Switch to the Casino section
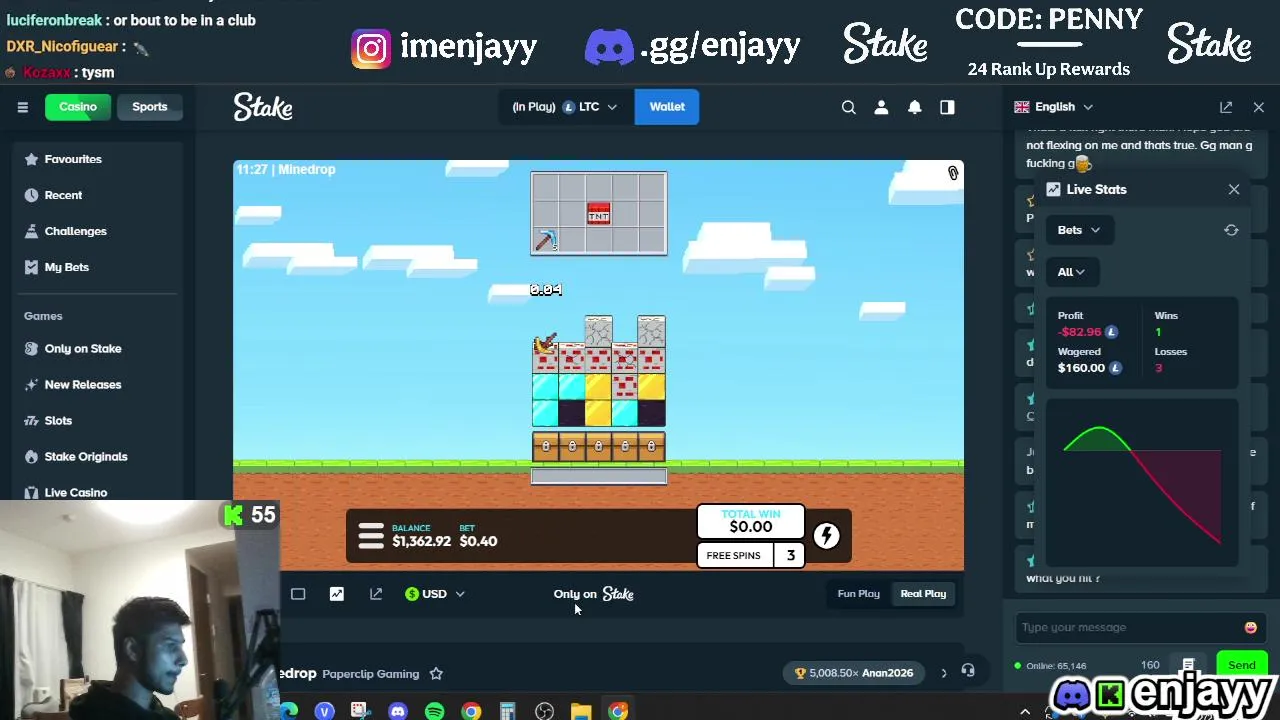Image resolution: width=1280 pixels, height=720 pixels. [78, 107]
